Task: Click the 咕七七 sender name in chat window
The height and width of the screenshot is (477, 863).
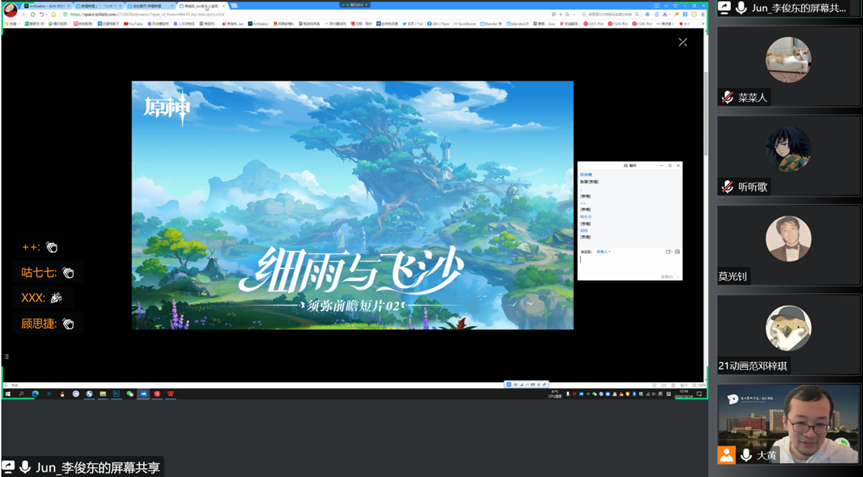Action: [586, 217]
